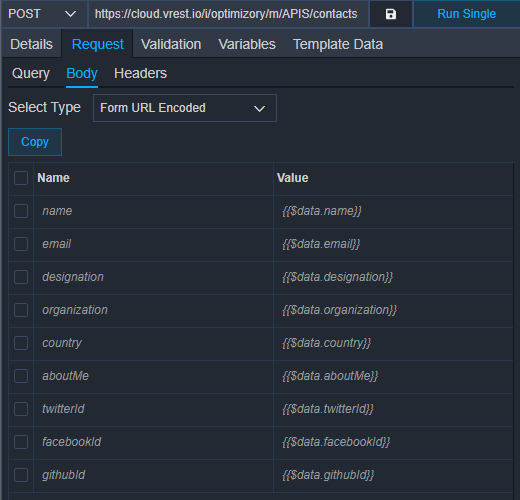
Task: Tick the checkbox beside email row
Action: click(21, 244)
